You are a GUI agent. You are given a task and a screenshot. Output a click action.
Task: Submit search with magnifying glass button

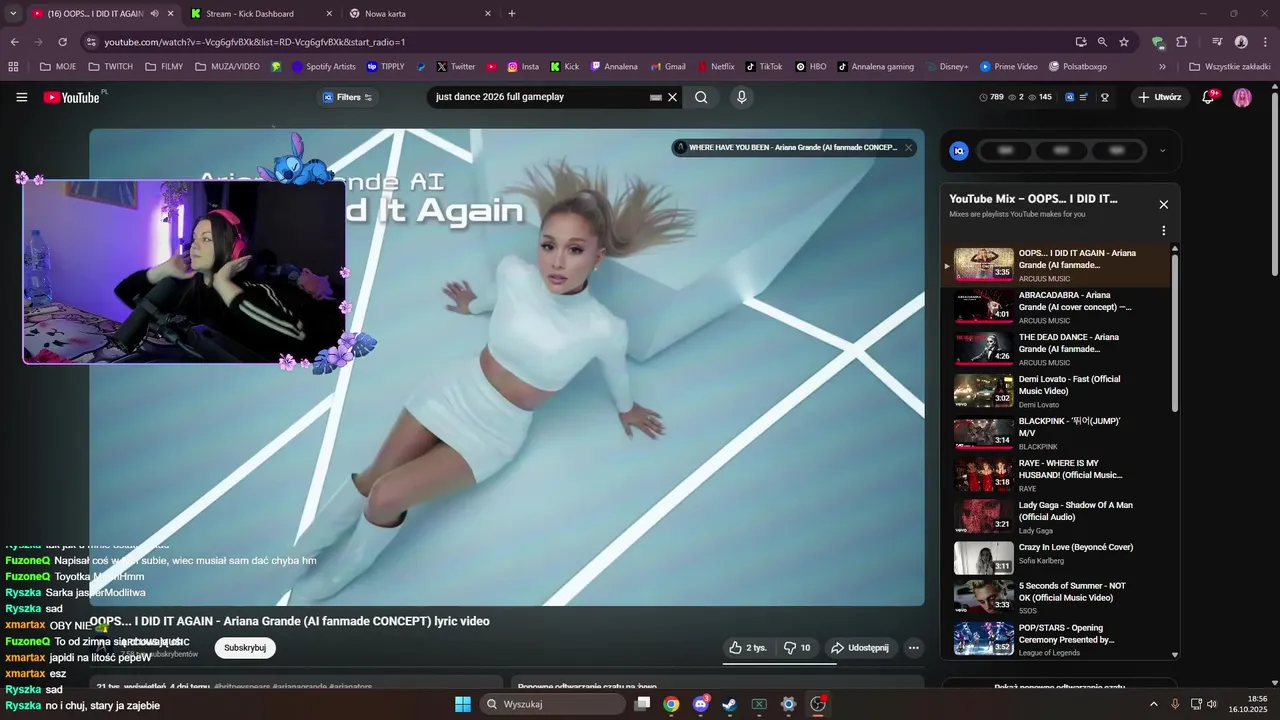(701, 97)
